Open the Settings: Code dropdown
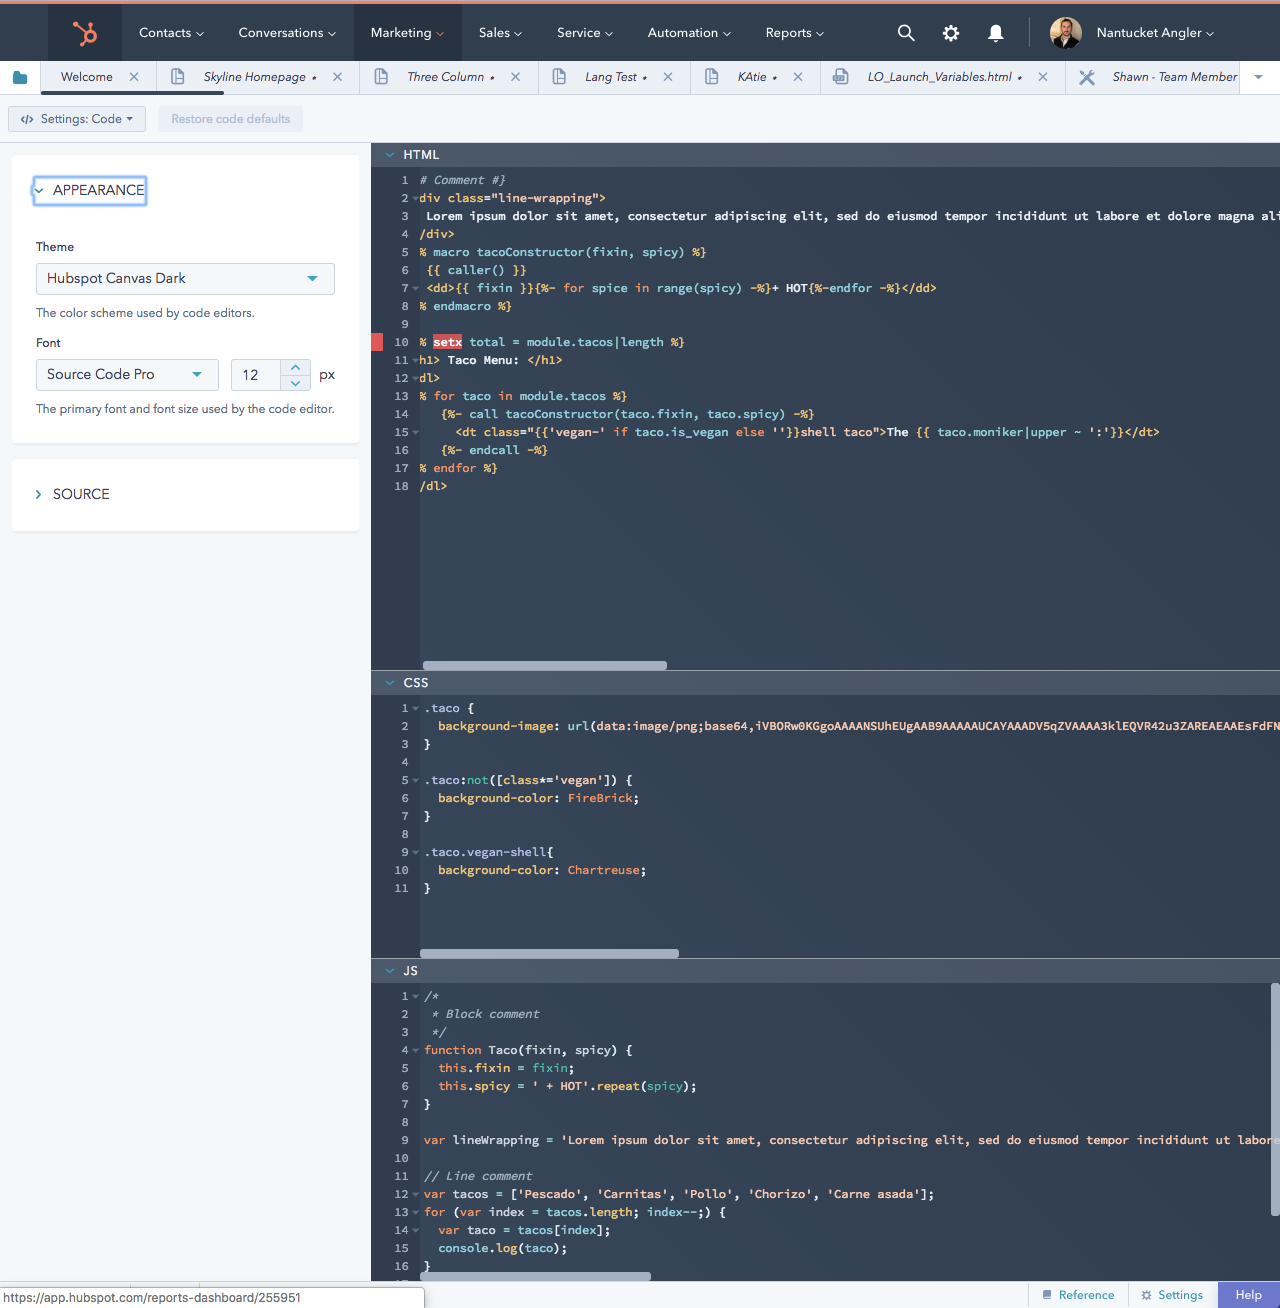Image resolution: width=1280 pixels, height=1308 pixels. pyautogui.click(x=77, y=119)
